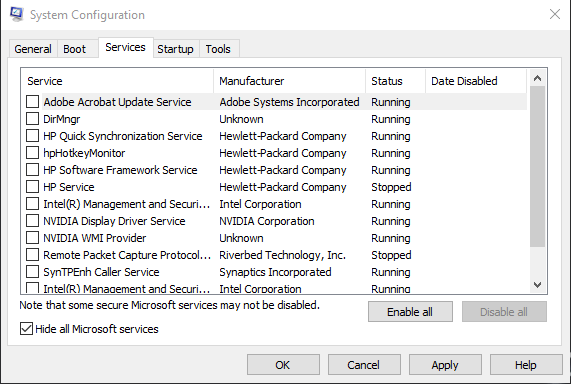Check the NVIDIA Display Driver Service checkbox

[32, 221]
